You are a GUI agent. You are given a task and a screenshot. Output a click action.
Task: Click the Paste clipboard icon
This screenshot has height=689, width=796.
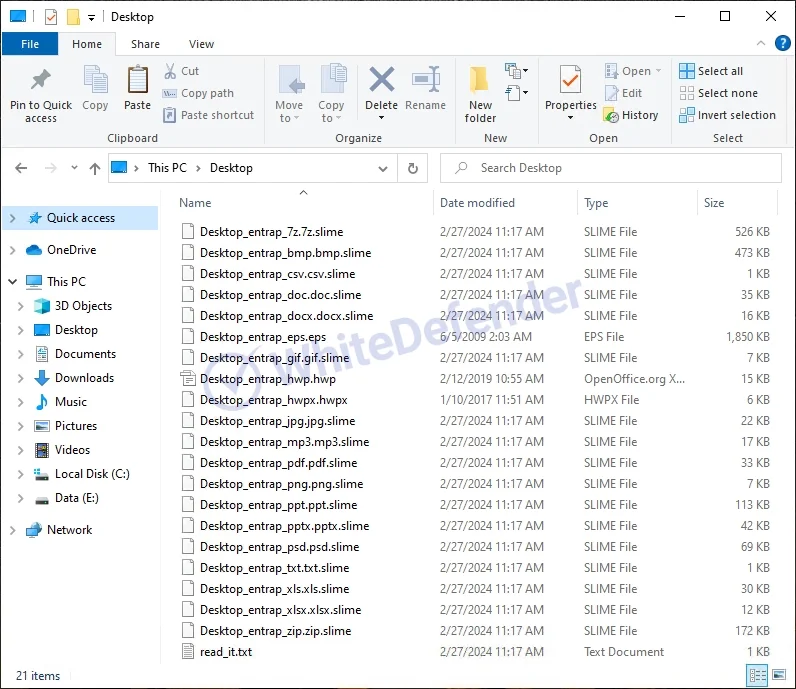(137, 80)
